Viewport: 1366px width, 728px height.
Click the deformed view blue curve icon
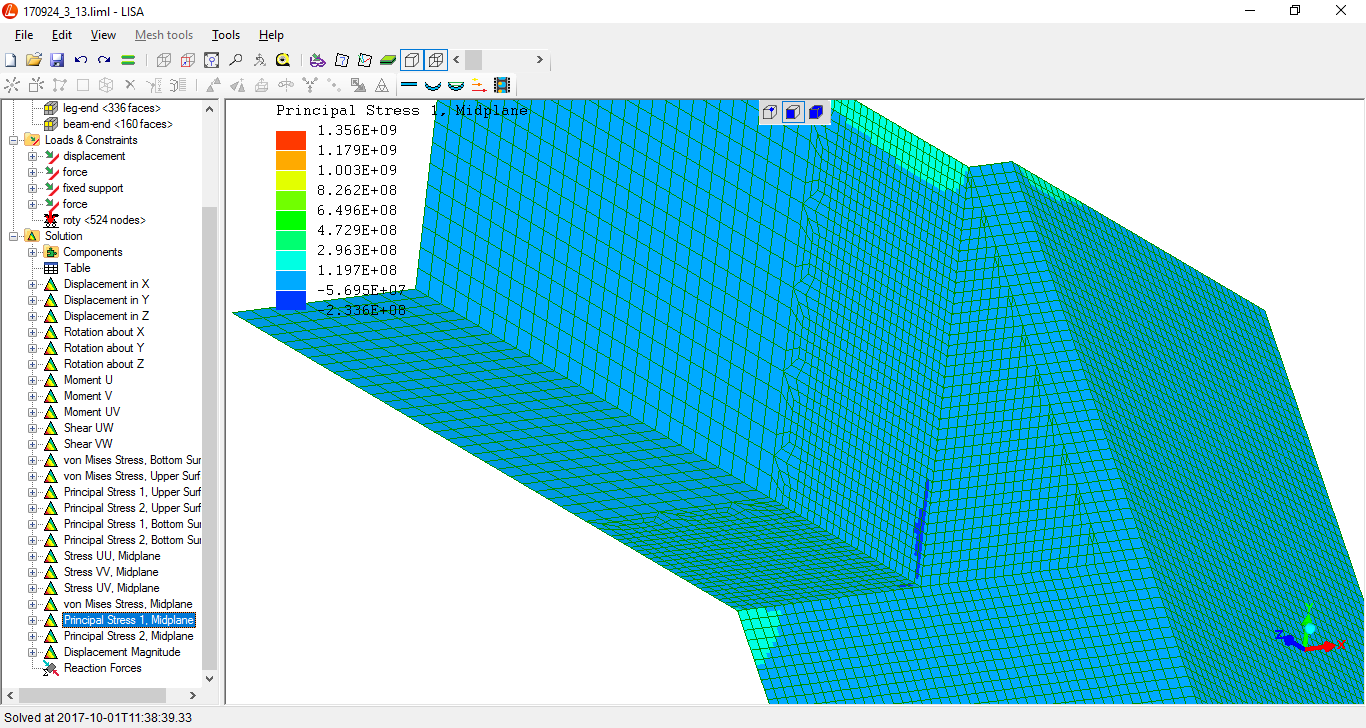432,85
